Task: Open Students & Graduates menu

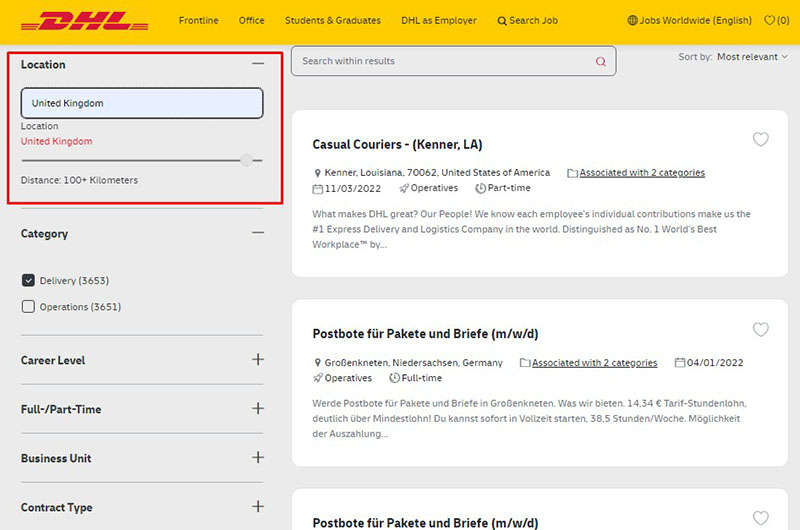Action: [x=333, y=20]
